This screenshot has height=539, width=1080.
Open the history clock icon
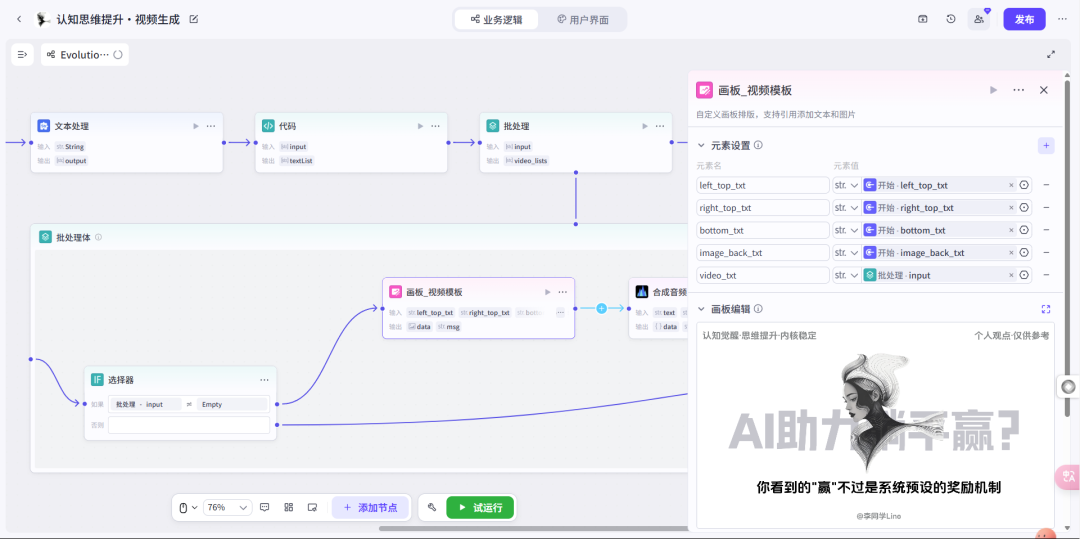pyautogui.click(x=951, y=19)
